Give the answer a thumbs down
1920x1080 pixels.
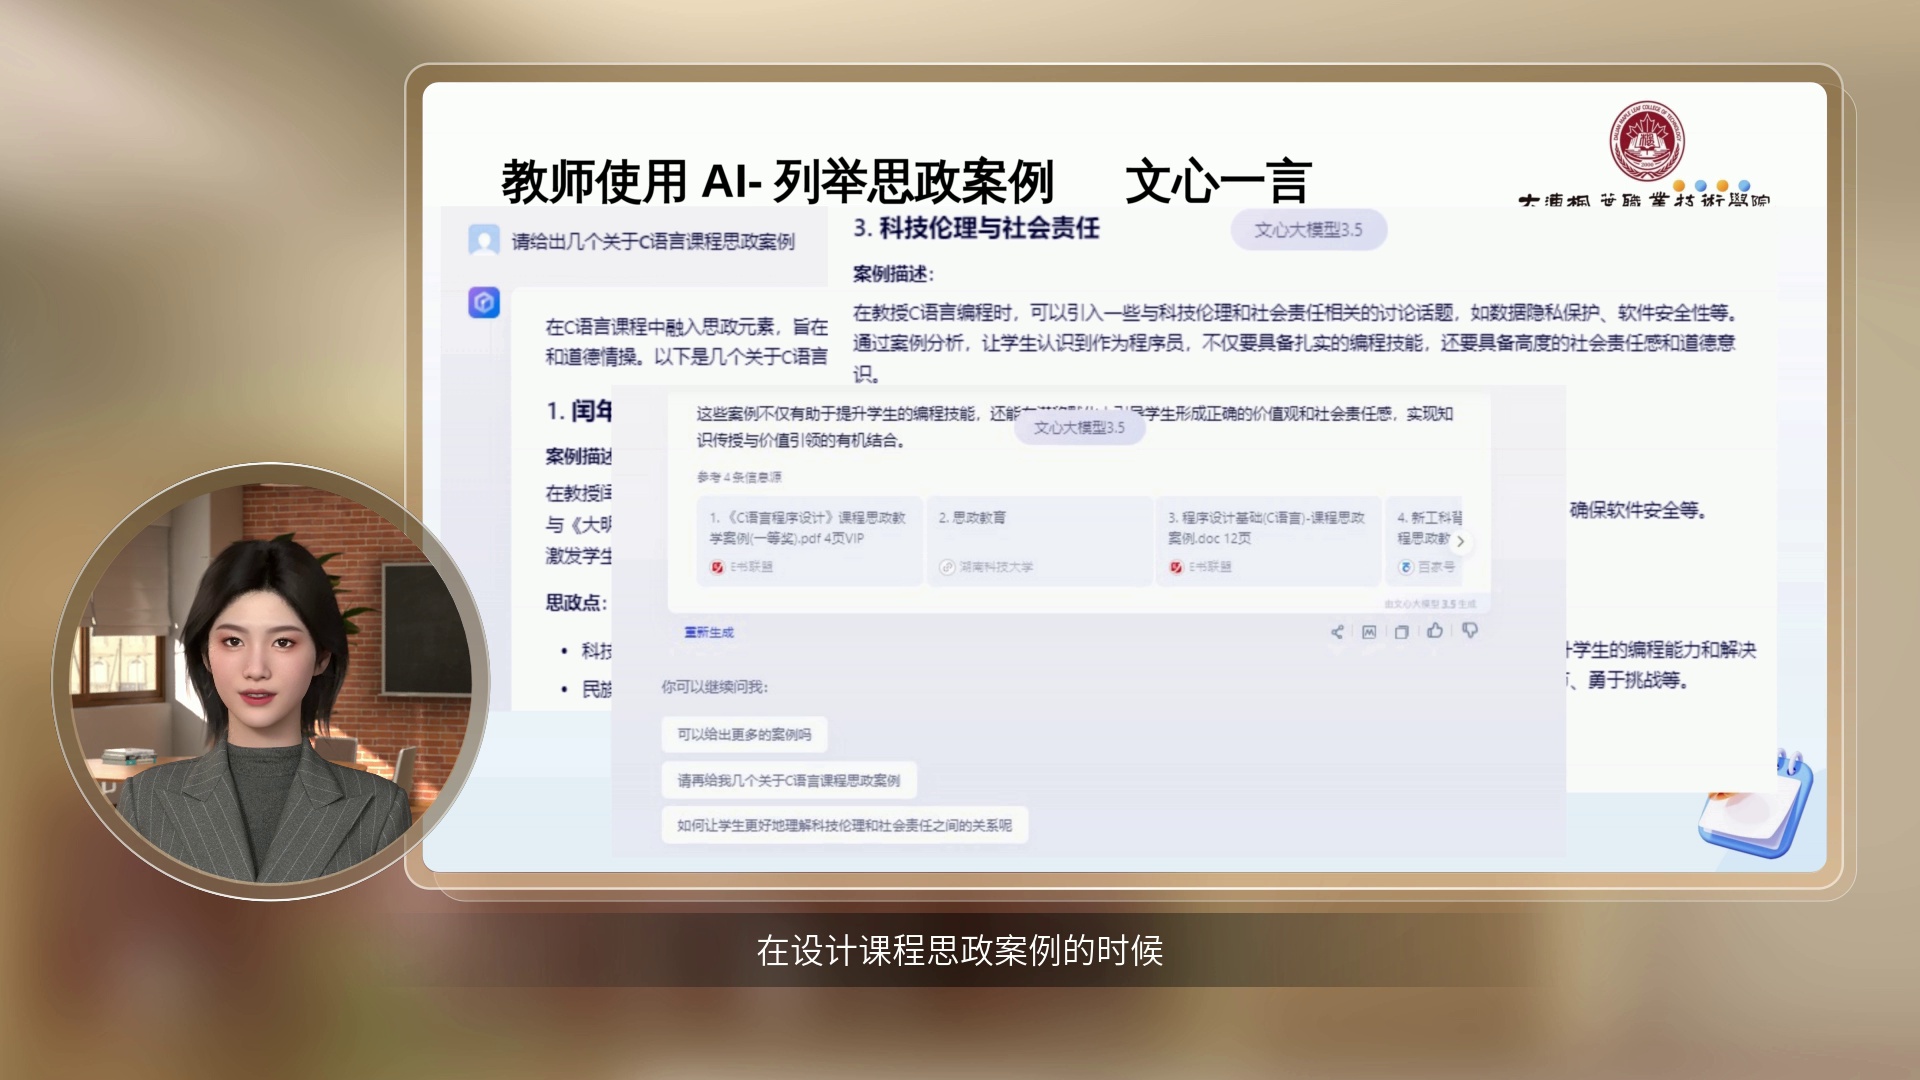(1469, 631)
